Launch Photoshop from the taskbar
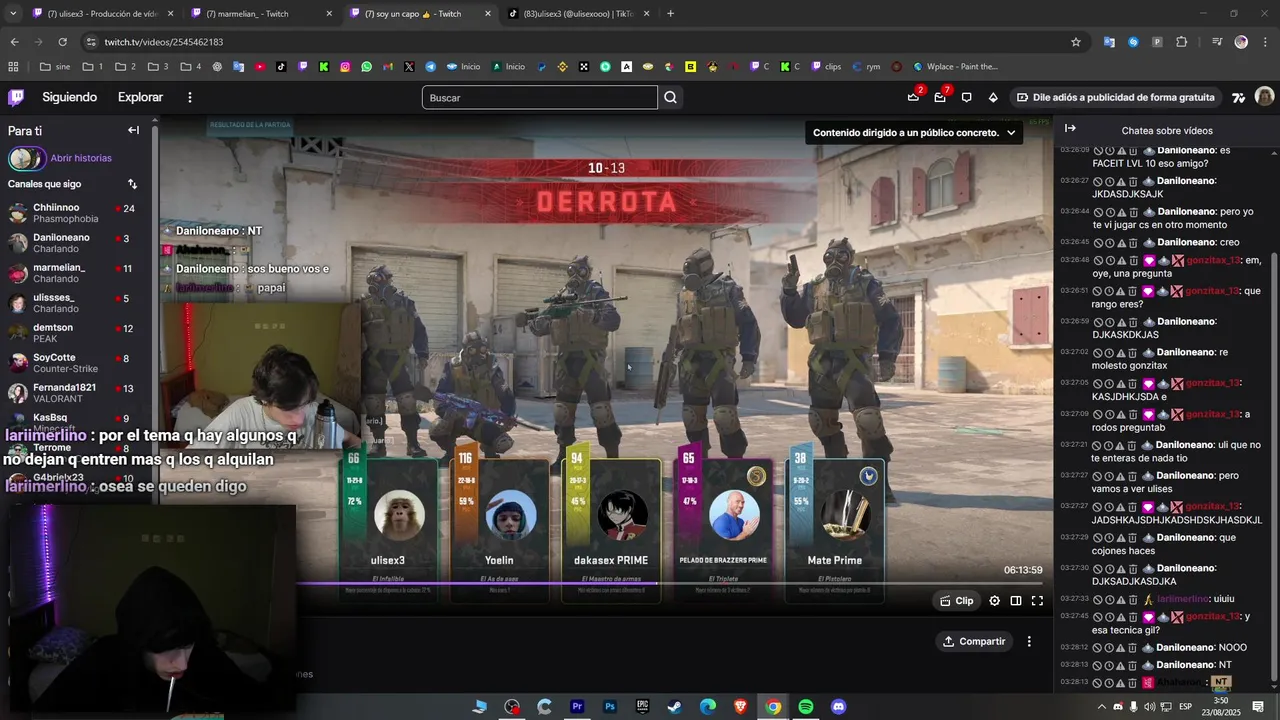1280x720 pixels. pyautogui.click(x=610, y=707)
